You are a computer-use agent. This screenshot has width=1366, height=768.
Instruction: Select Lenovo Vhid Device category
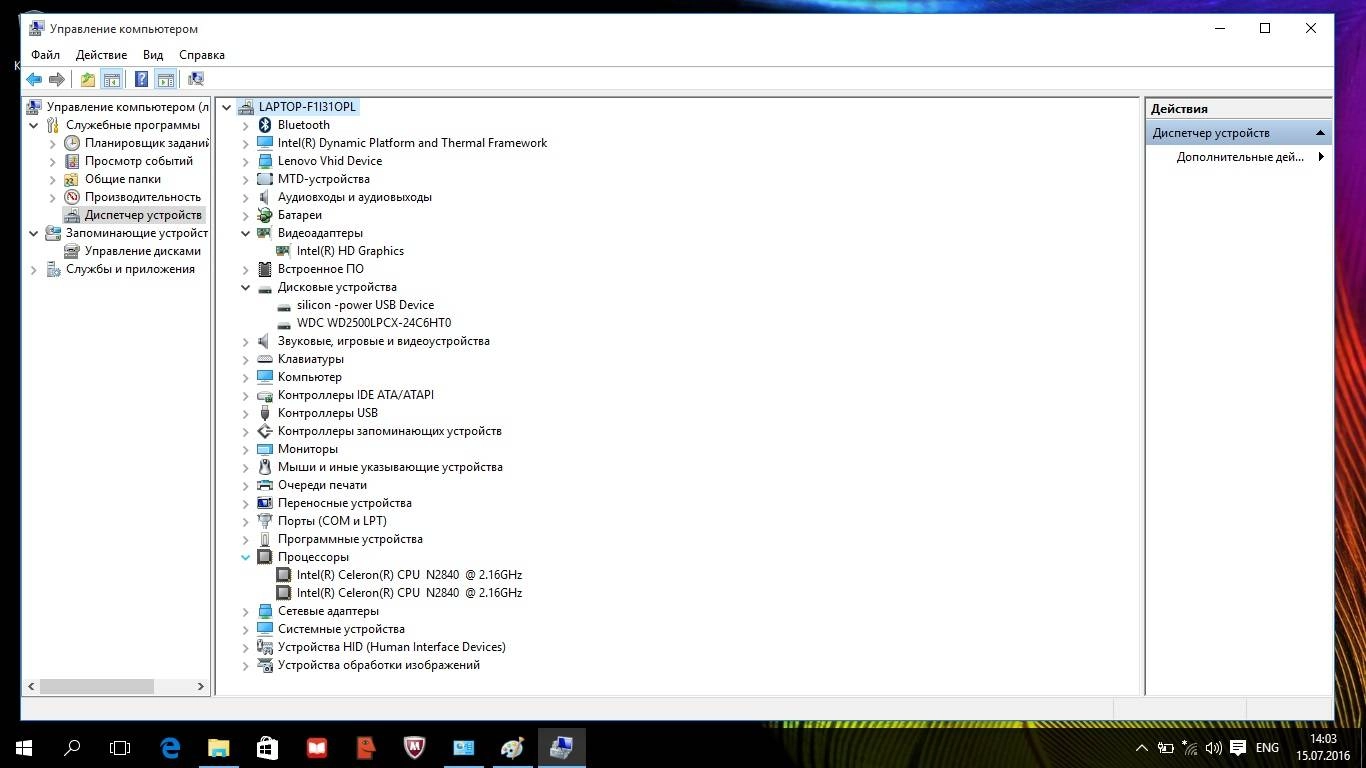(x=330, y=161)
